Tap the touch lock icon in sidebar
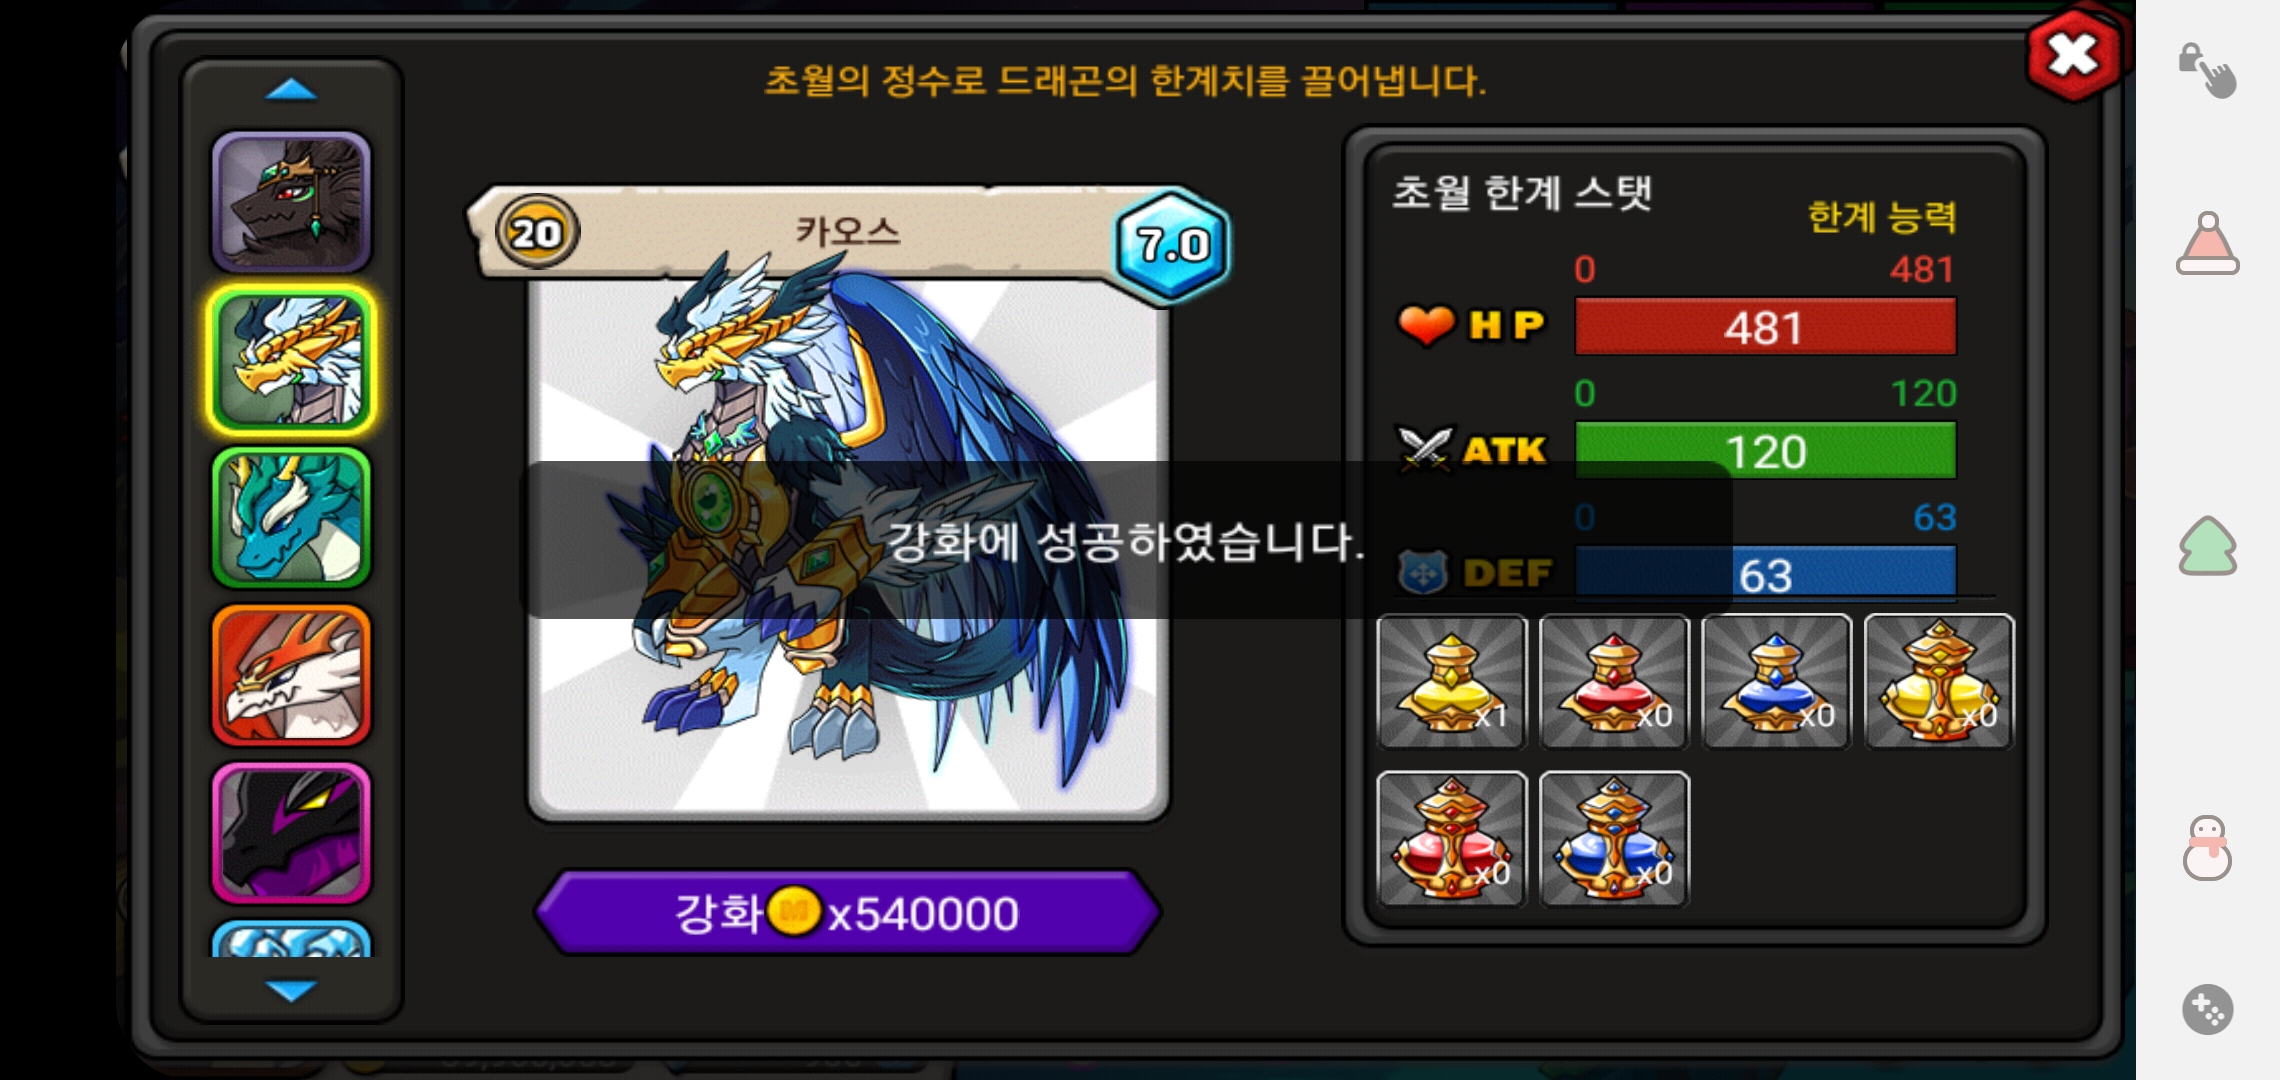Viewport: 2280px width, 1080px height. (x=2207, y=70)
